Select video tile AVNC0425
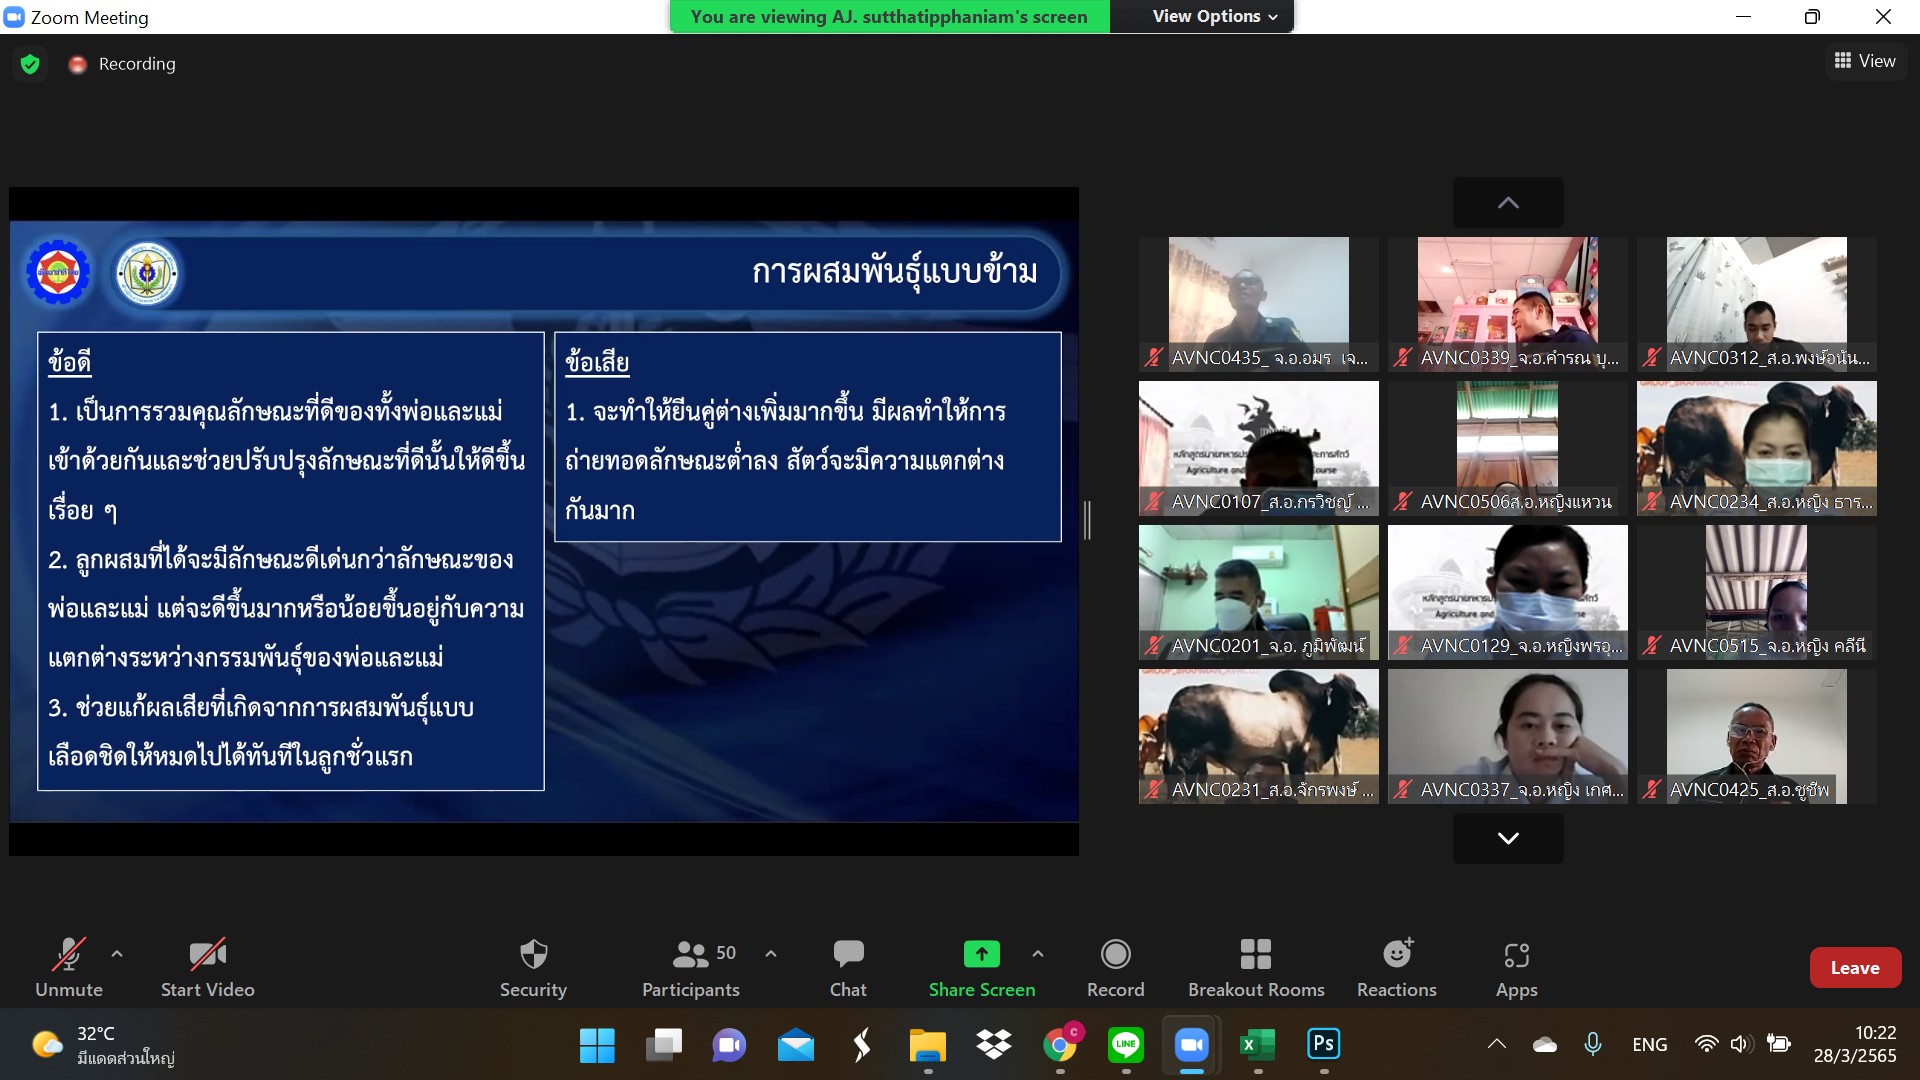 1756,736
